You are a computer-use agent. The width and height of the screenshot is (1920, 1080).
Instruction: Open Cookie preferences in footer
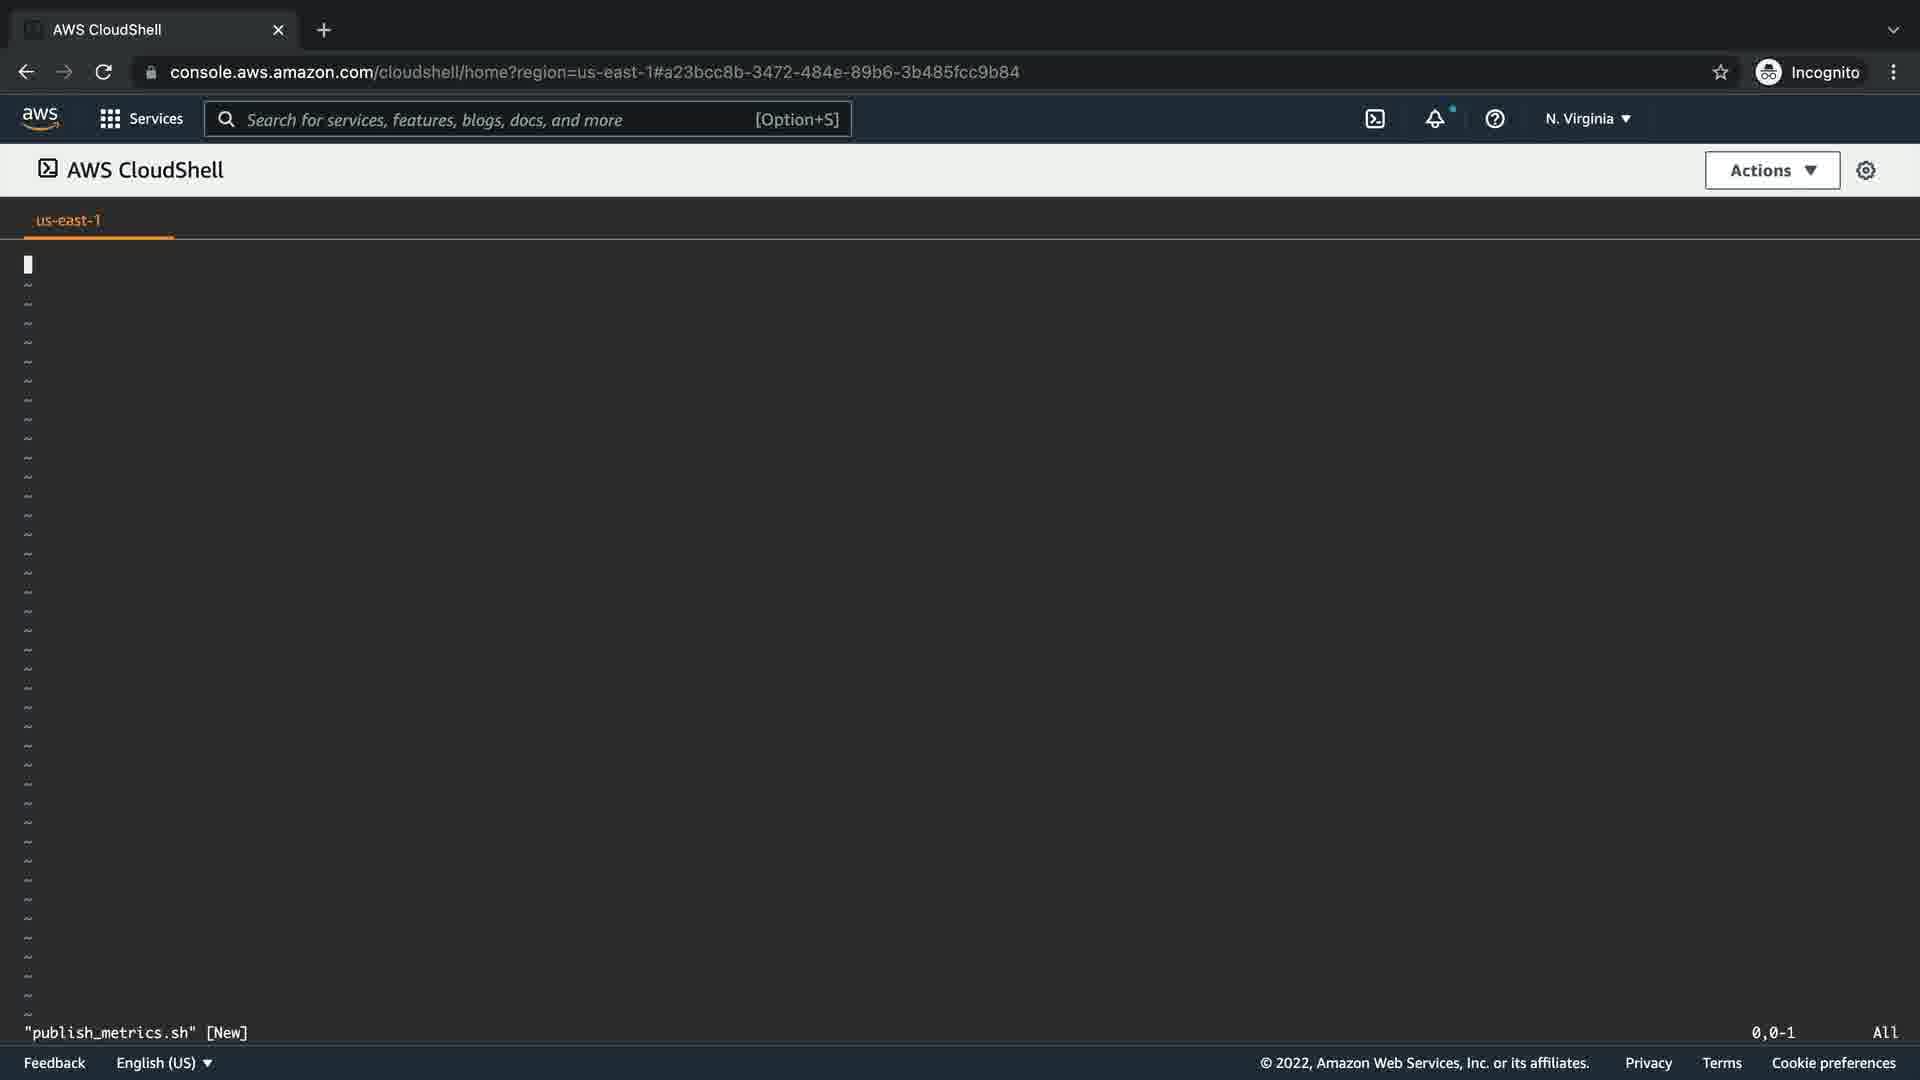(1833, 1063)
